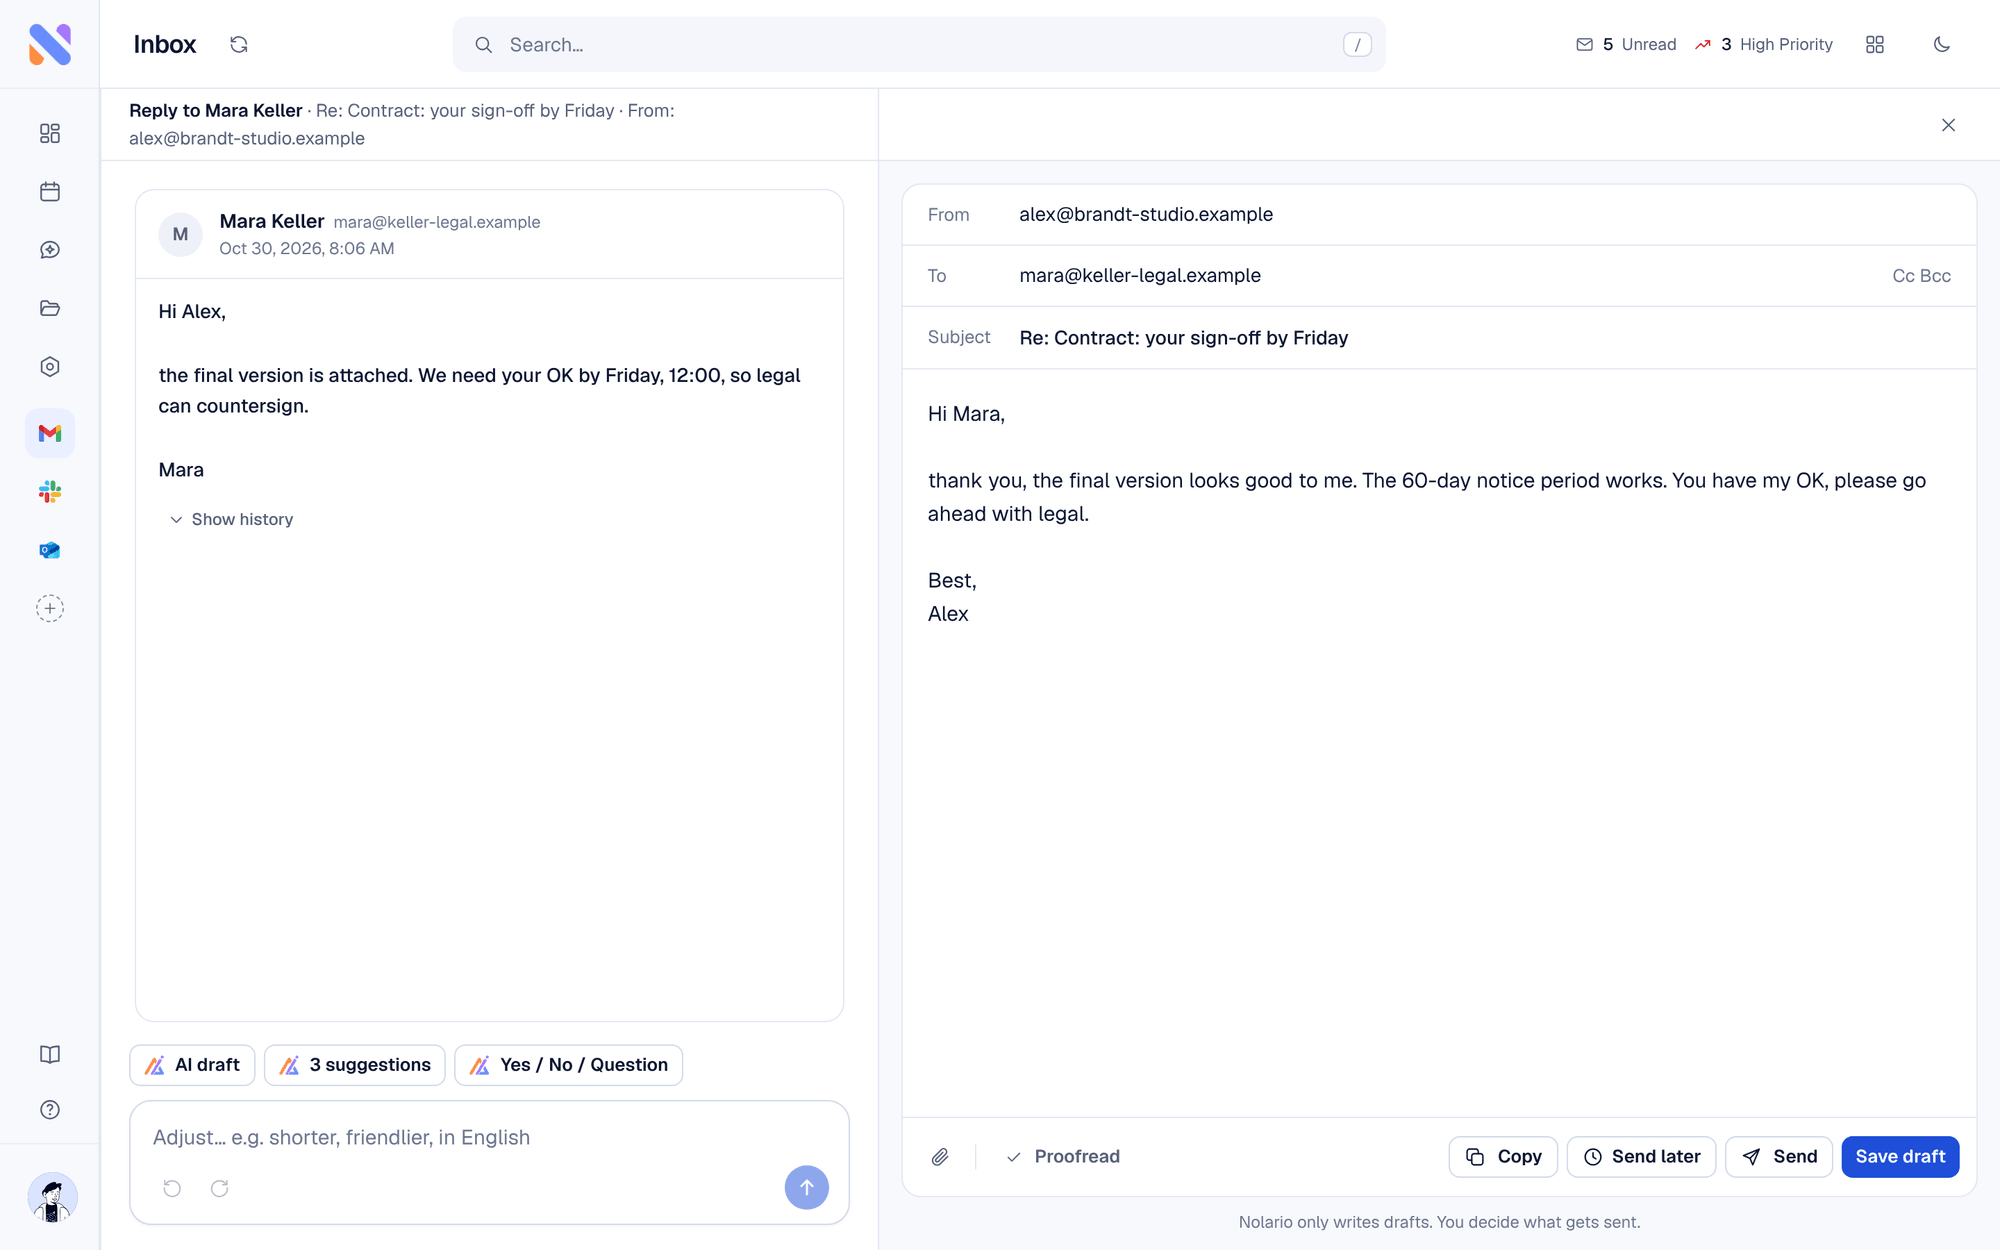
Task: Open the folder icon in the sidebar
Action: point(50,308)
